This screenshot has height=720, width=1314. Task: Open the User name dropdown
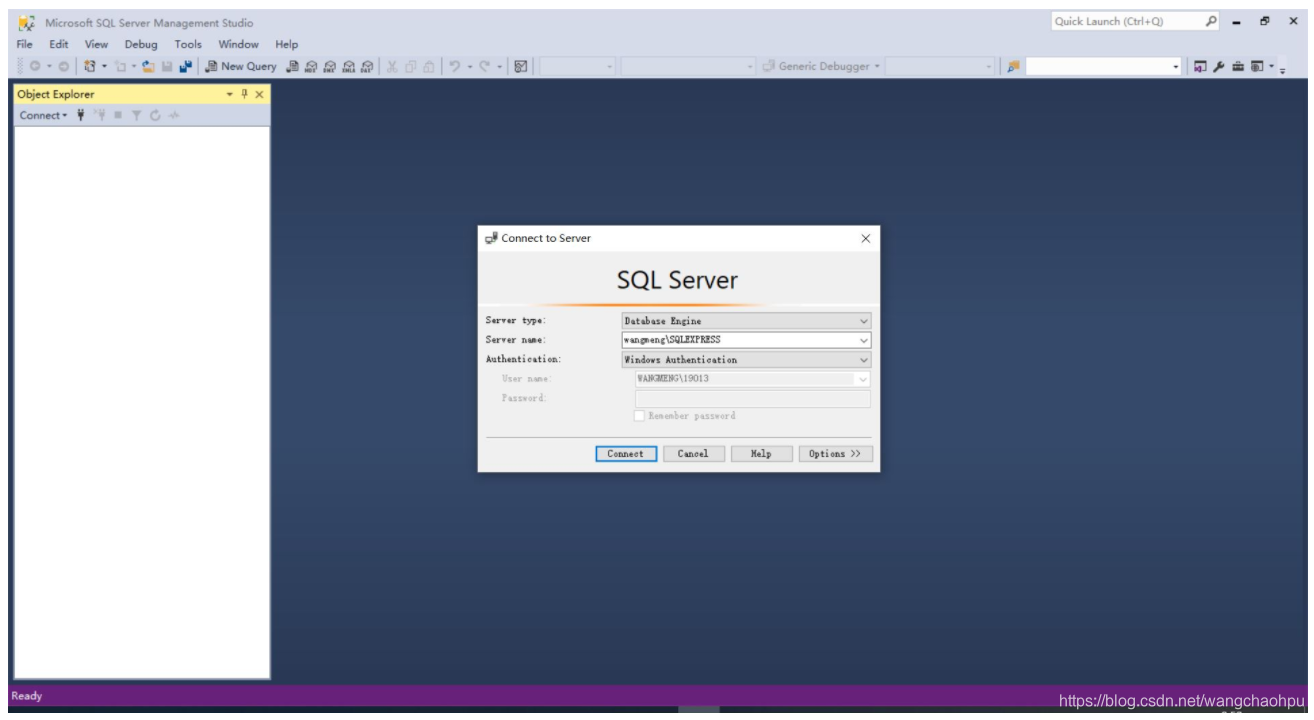click(864, 379)
